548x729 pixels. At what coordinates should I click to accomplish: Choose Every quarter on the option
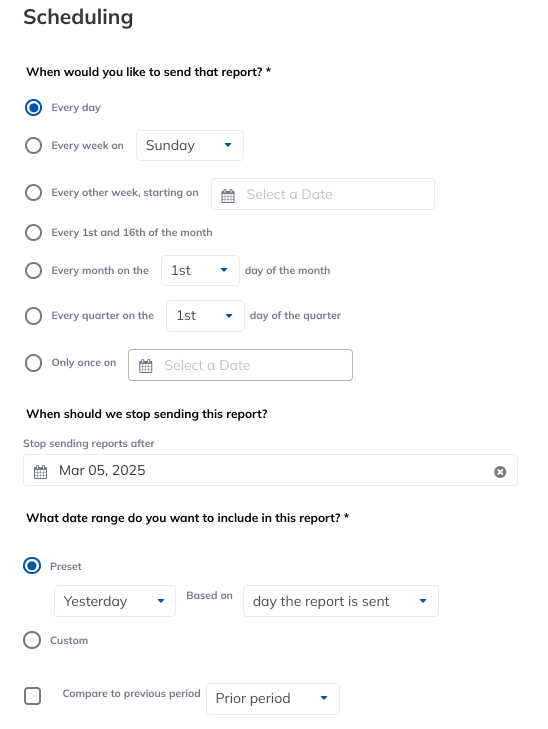pyautogui.click(x=33, y=316)
